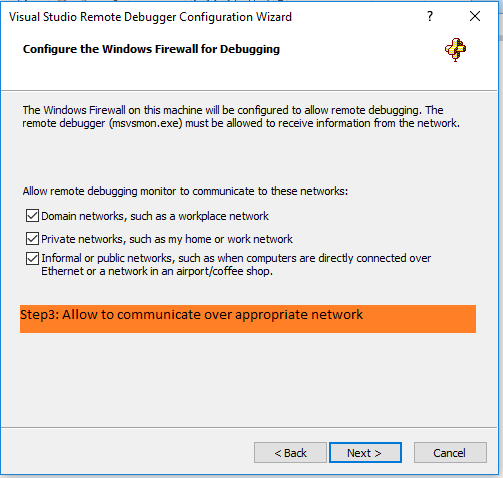The image size is (503, 478).
Task: Click the airport/coffee shop text line
Action: [x=157, y=271]
